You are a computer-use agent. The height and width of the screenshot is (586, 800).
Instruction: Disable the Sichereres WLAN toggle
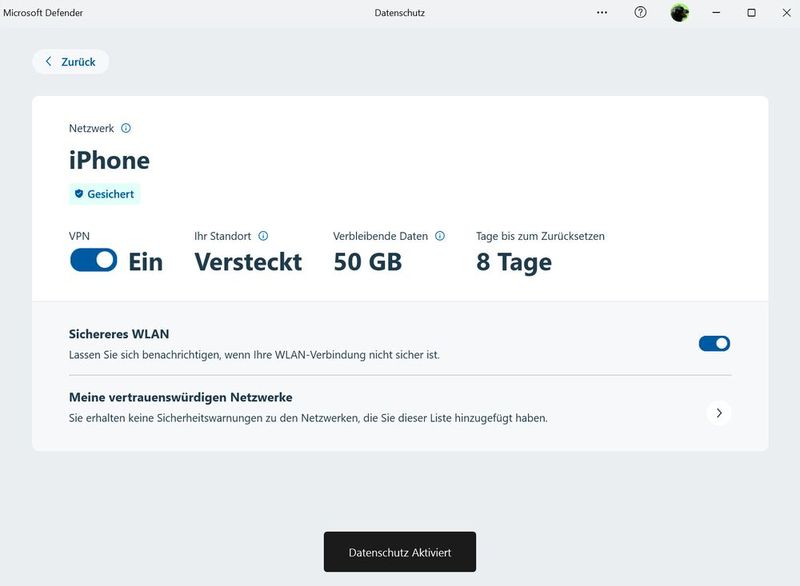[x=714, y=344]
